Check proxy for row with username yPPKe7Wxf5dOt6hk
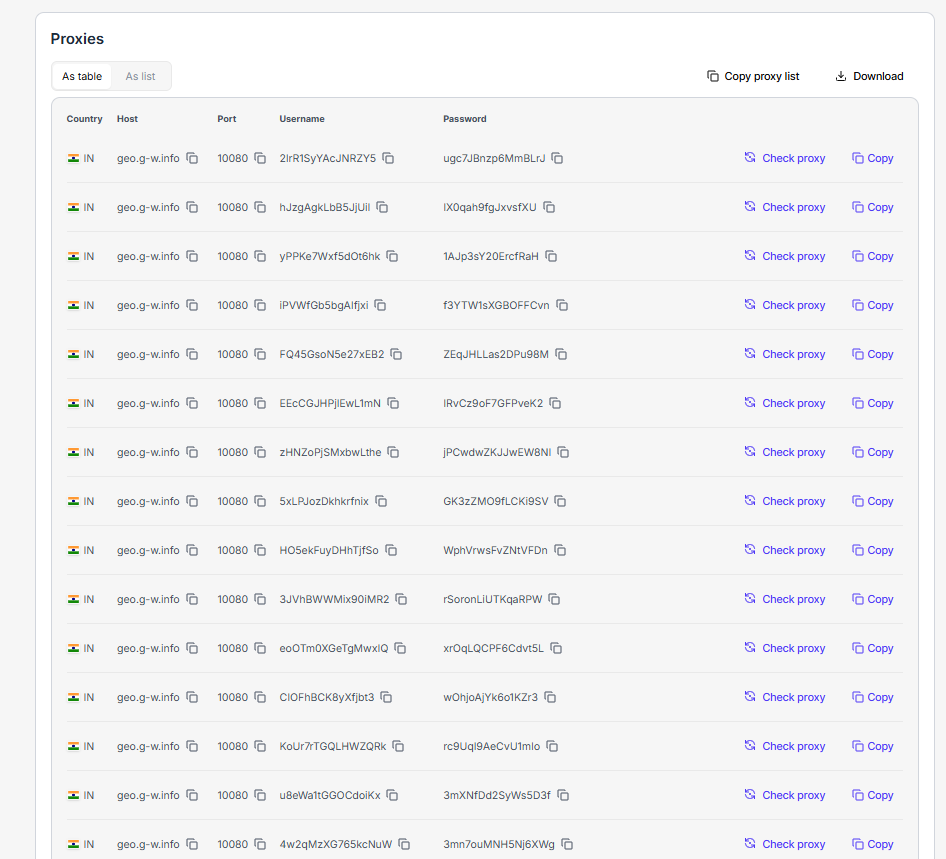Screen dimensions: 946x859 pyautogui.click(x=785, y=256)
